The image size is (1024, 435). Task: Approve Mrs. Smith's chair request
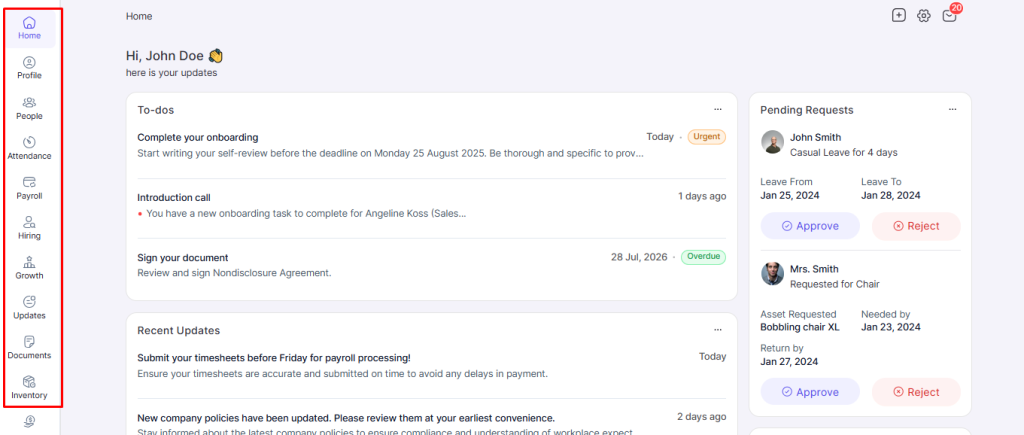810,392
